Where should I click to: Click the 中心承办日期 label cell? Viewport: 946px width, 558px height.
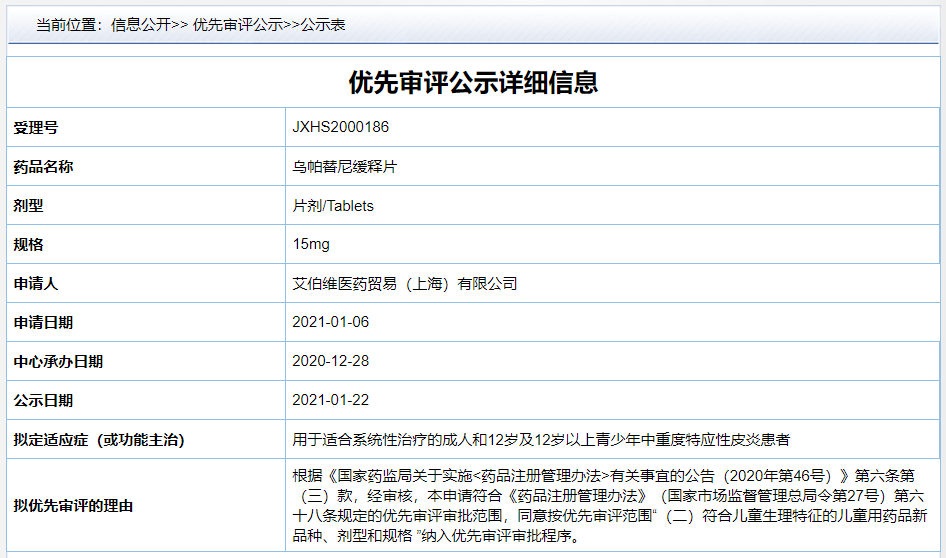click(x=145, y=361)
